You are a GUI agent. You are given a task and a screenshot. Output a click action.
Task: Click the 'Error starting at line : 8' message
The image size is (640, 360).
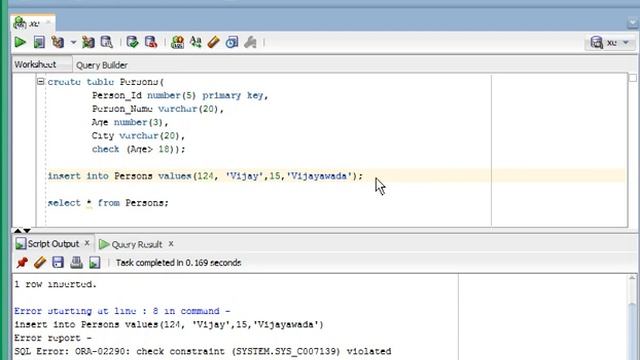(x=122, y=311)
